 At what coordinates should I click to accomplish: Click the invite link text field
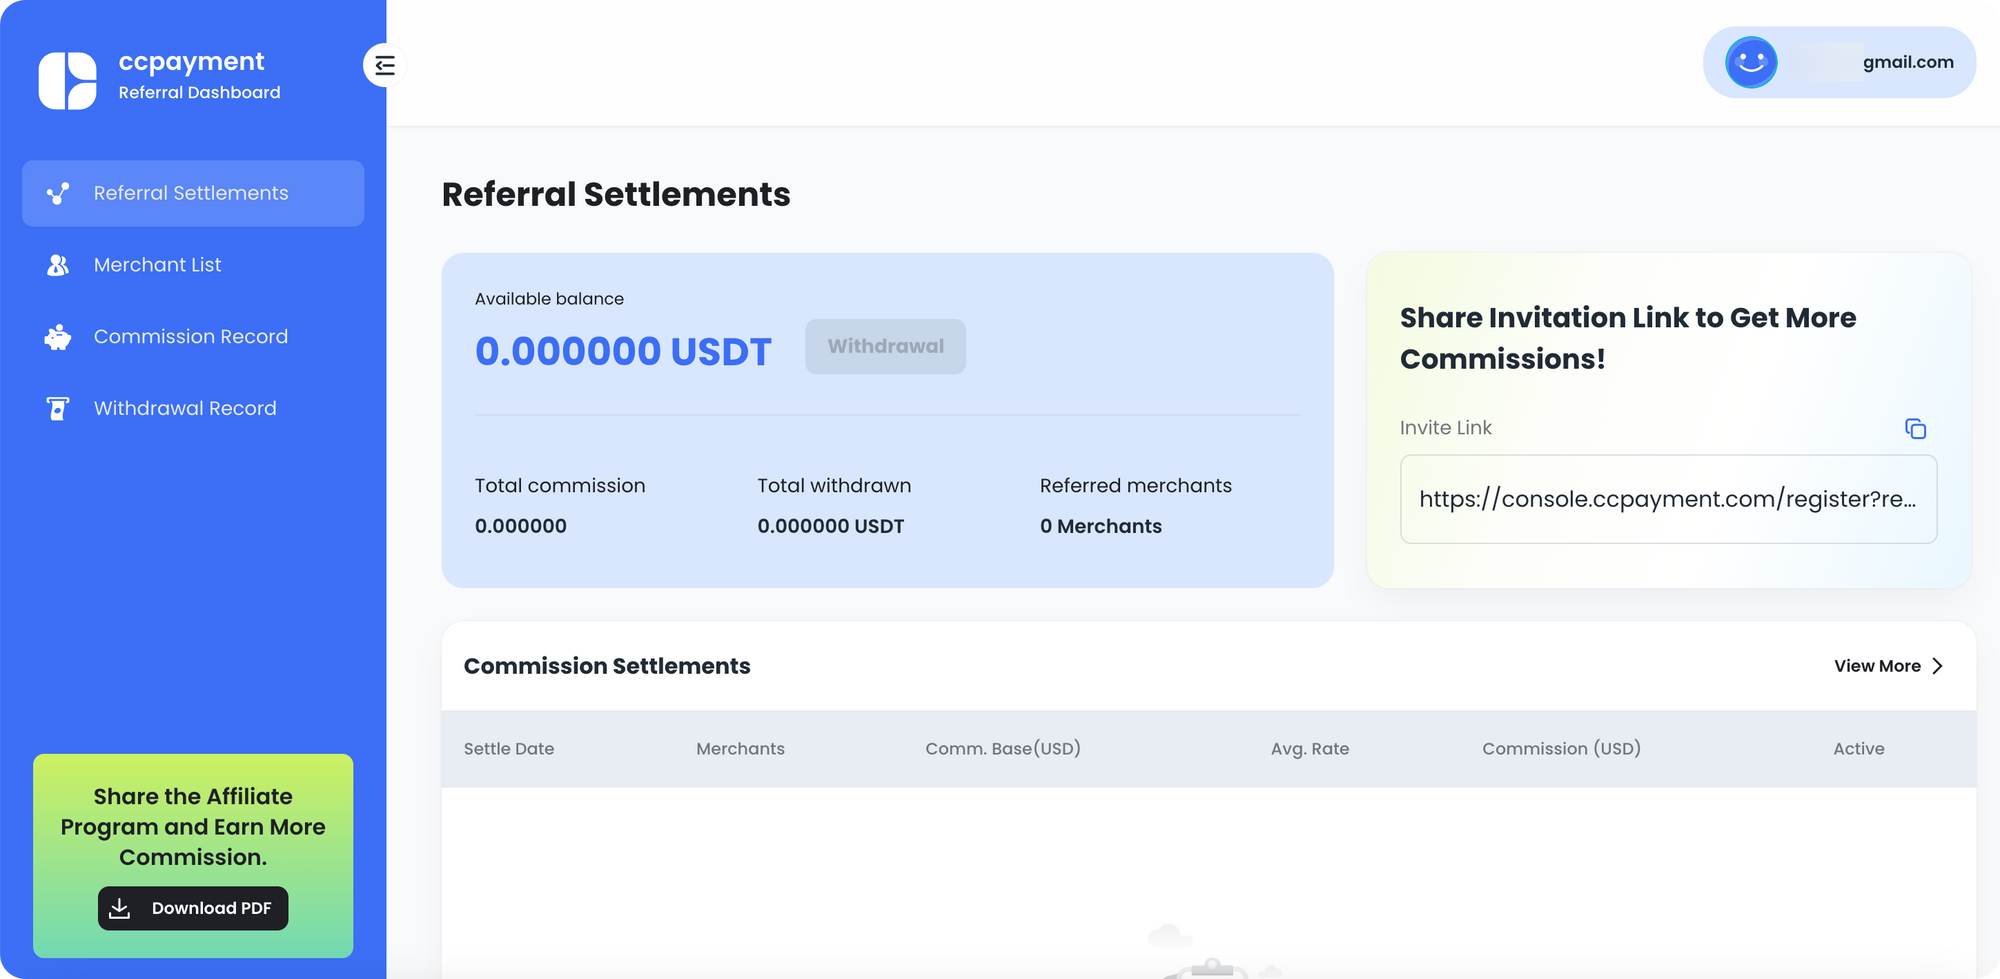[1667, 499]
